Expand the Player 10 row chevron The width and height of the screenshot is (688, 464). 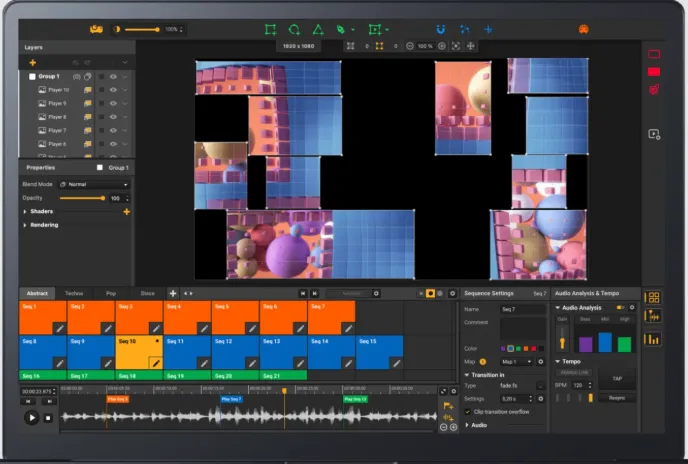tap(125, 90)
